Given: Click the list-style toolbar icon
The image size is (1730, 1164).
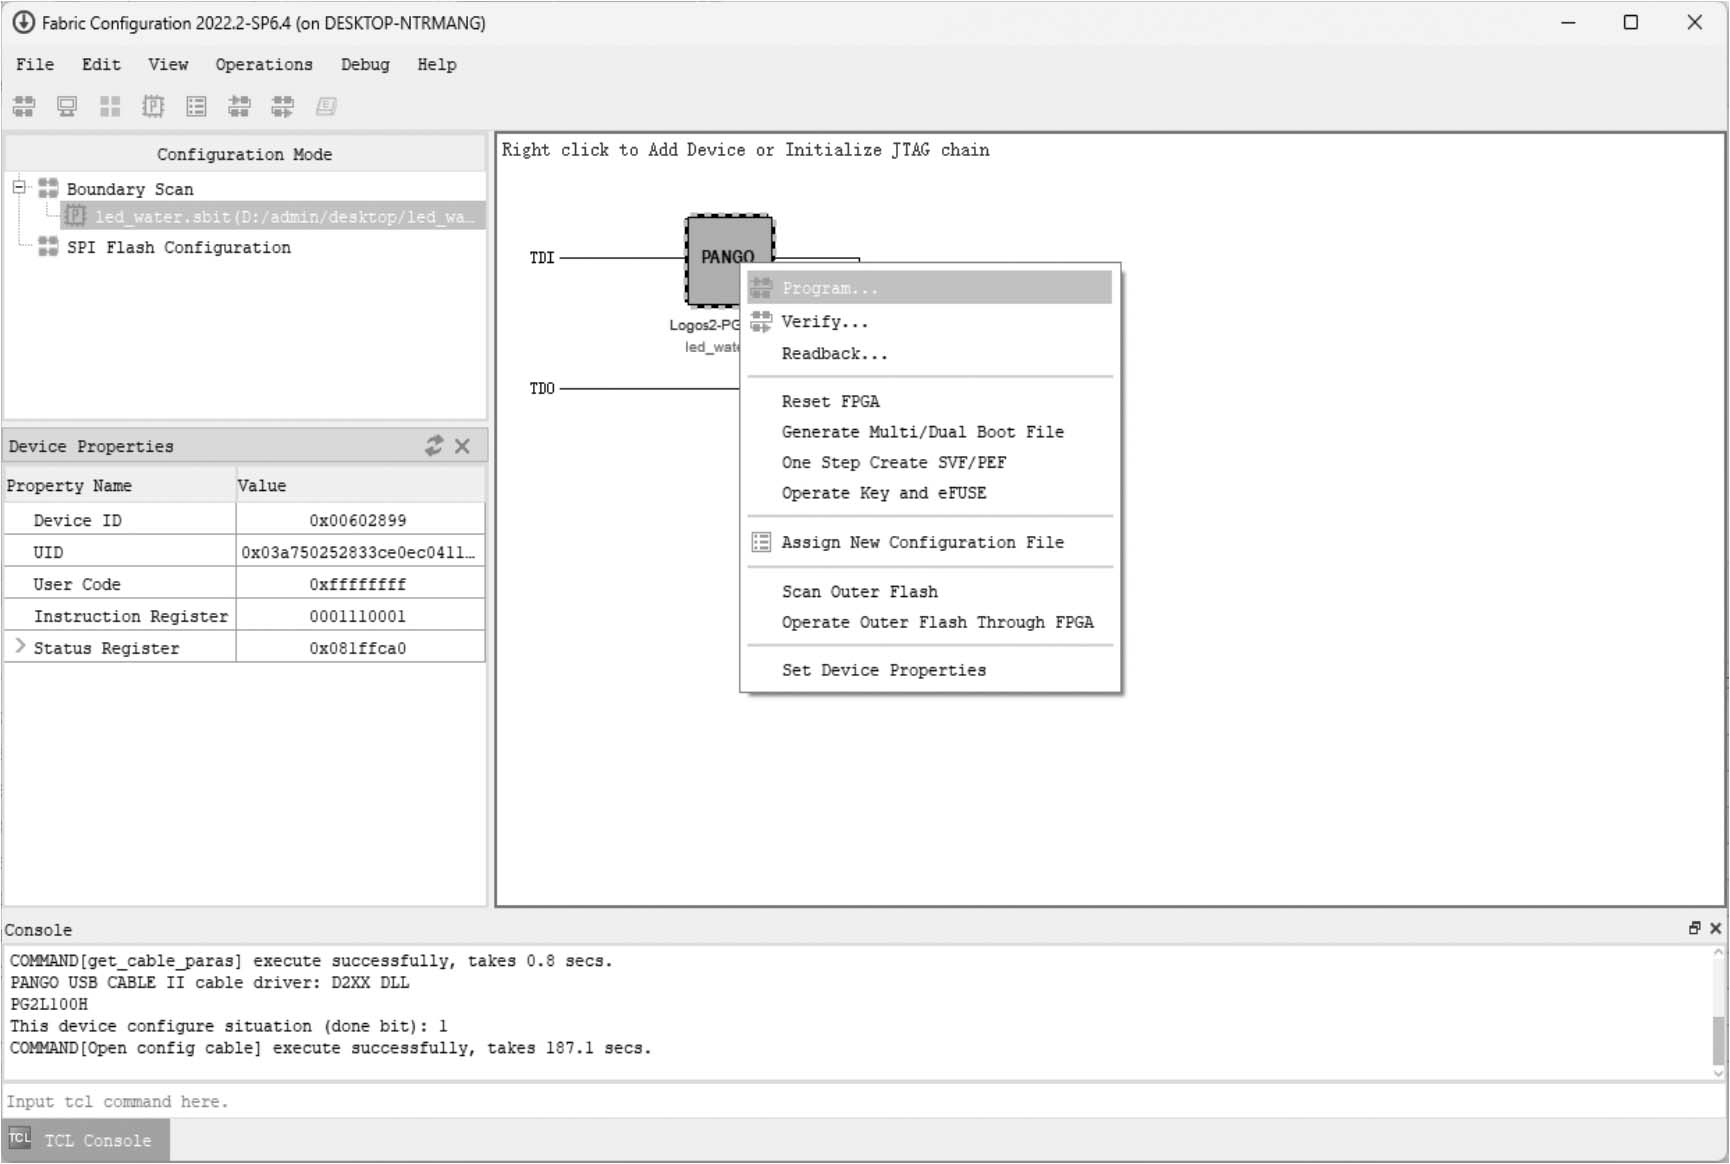Looking at the screenshot, I should (196, 106).
